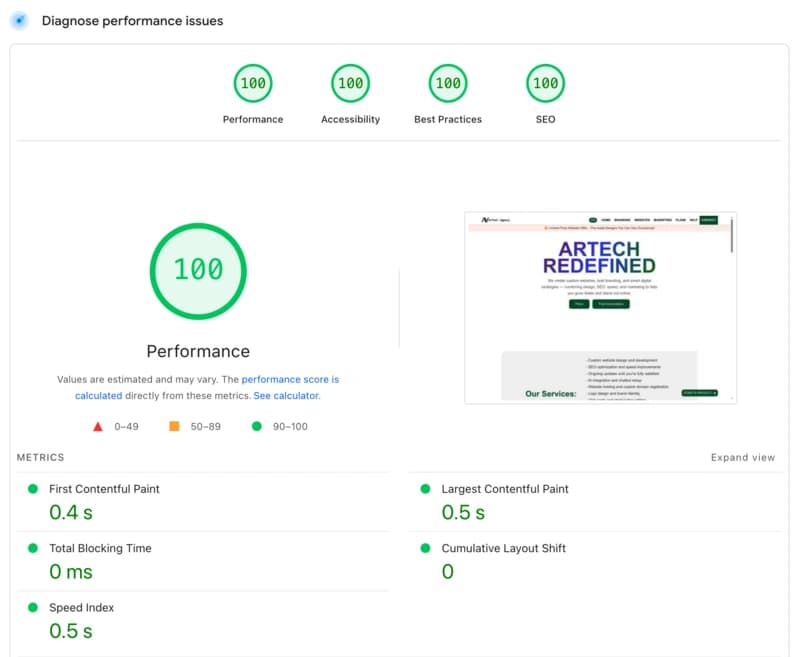Select the SEO score gauge
Screen dimensions: 800x657
545,83
